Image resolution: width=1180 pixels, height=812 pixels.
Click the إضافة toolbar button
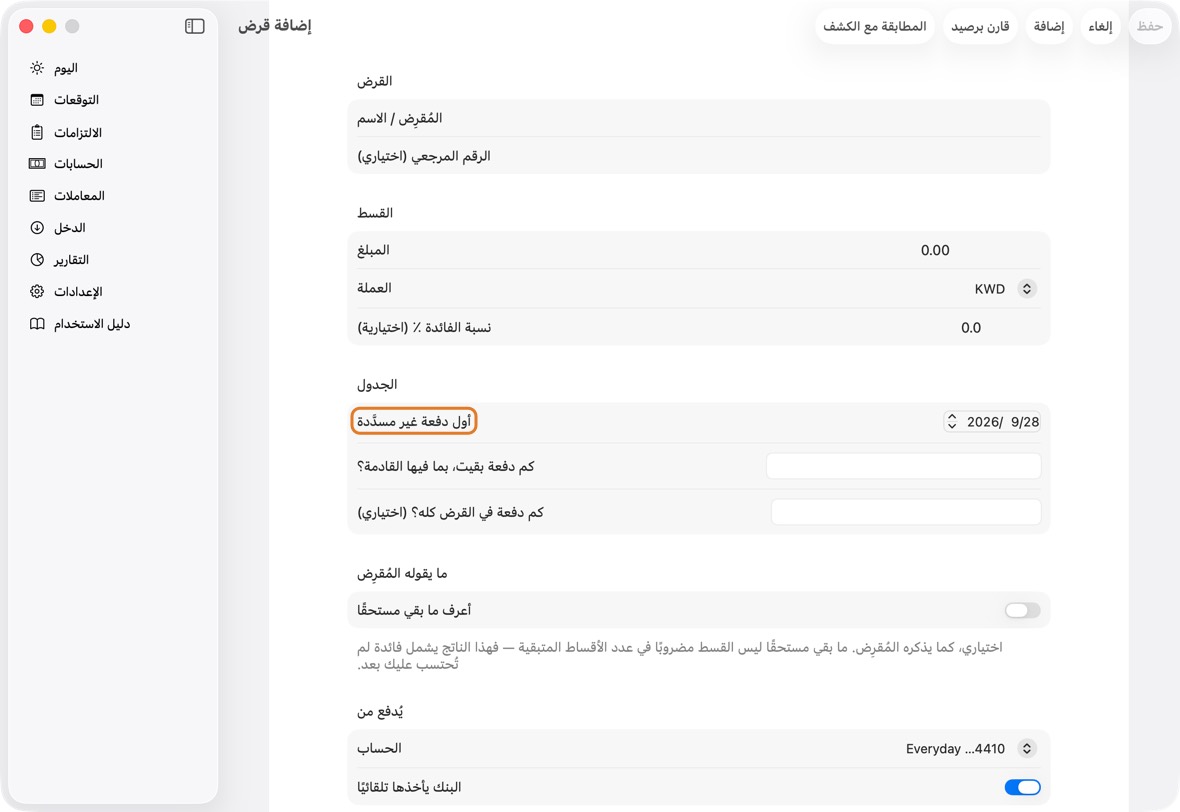click(x=1048, y=26)
